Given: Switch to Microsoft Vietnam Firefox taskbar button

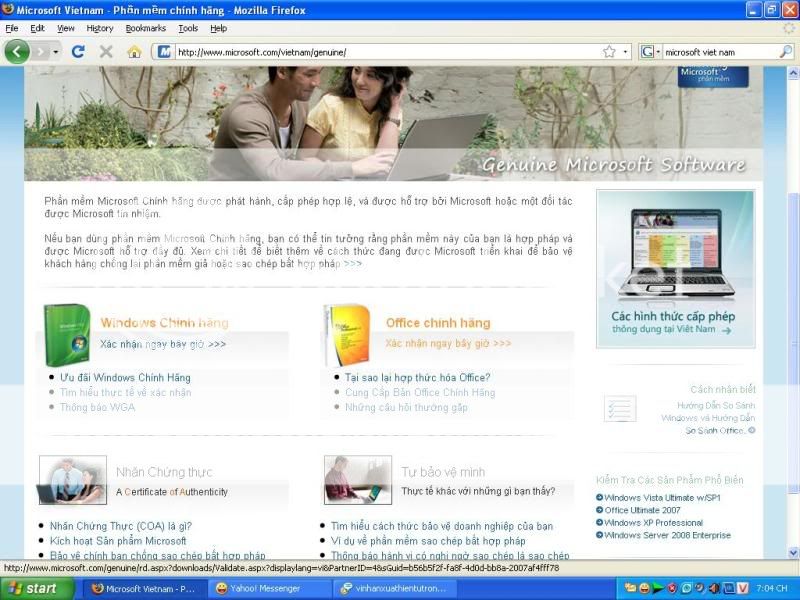Looking at the screenshot, I should [x=144, y=589].
